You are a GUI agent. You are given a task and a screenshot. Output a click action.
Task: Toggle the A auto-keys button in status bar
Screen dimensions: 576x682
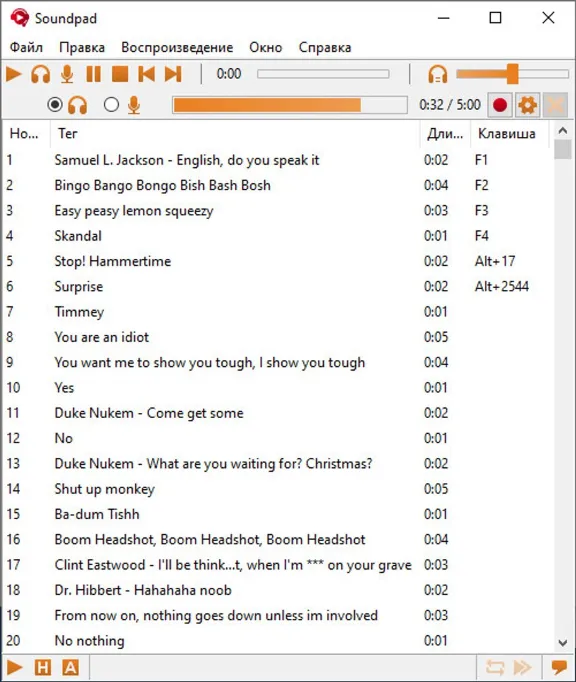[70, 667]
